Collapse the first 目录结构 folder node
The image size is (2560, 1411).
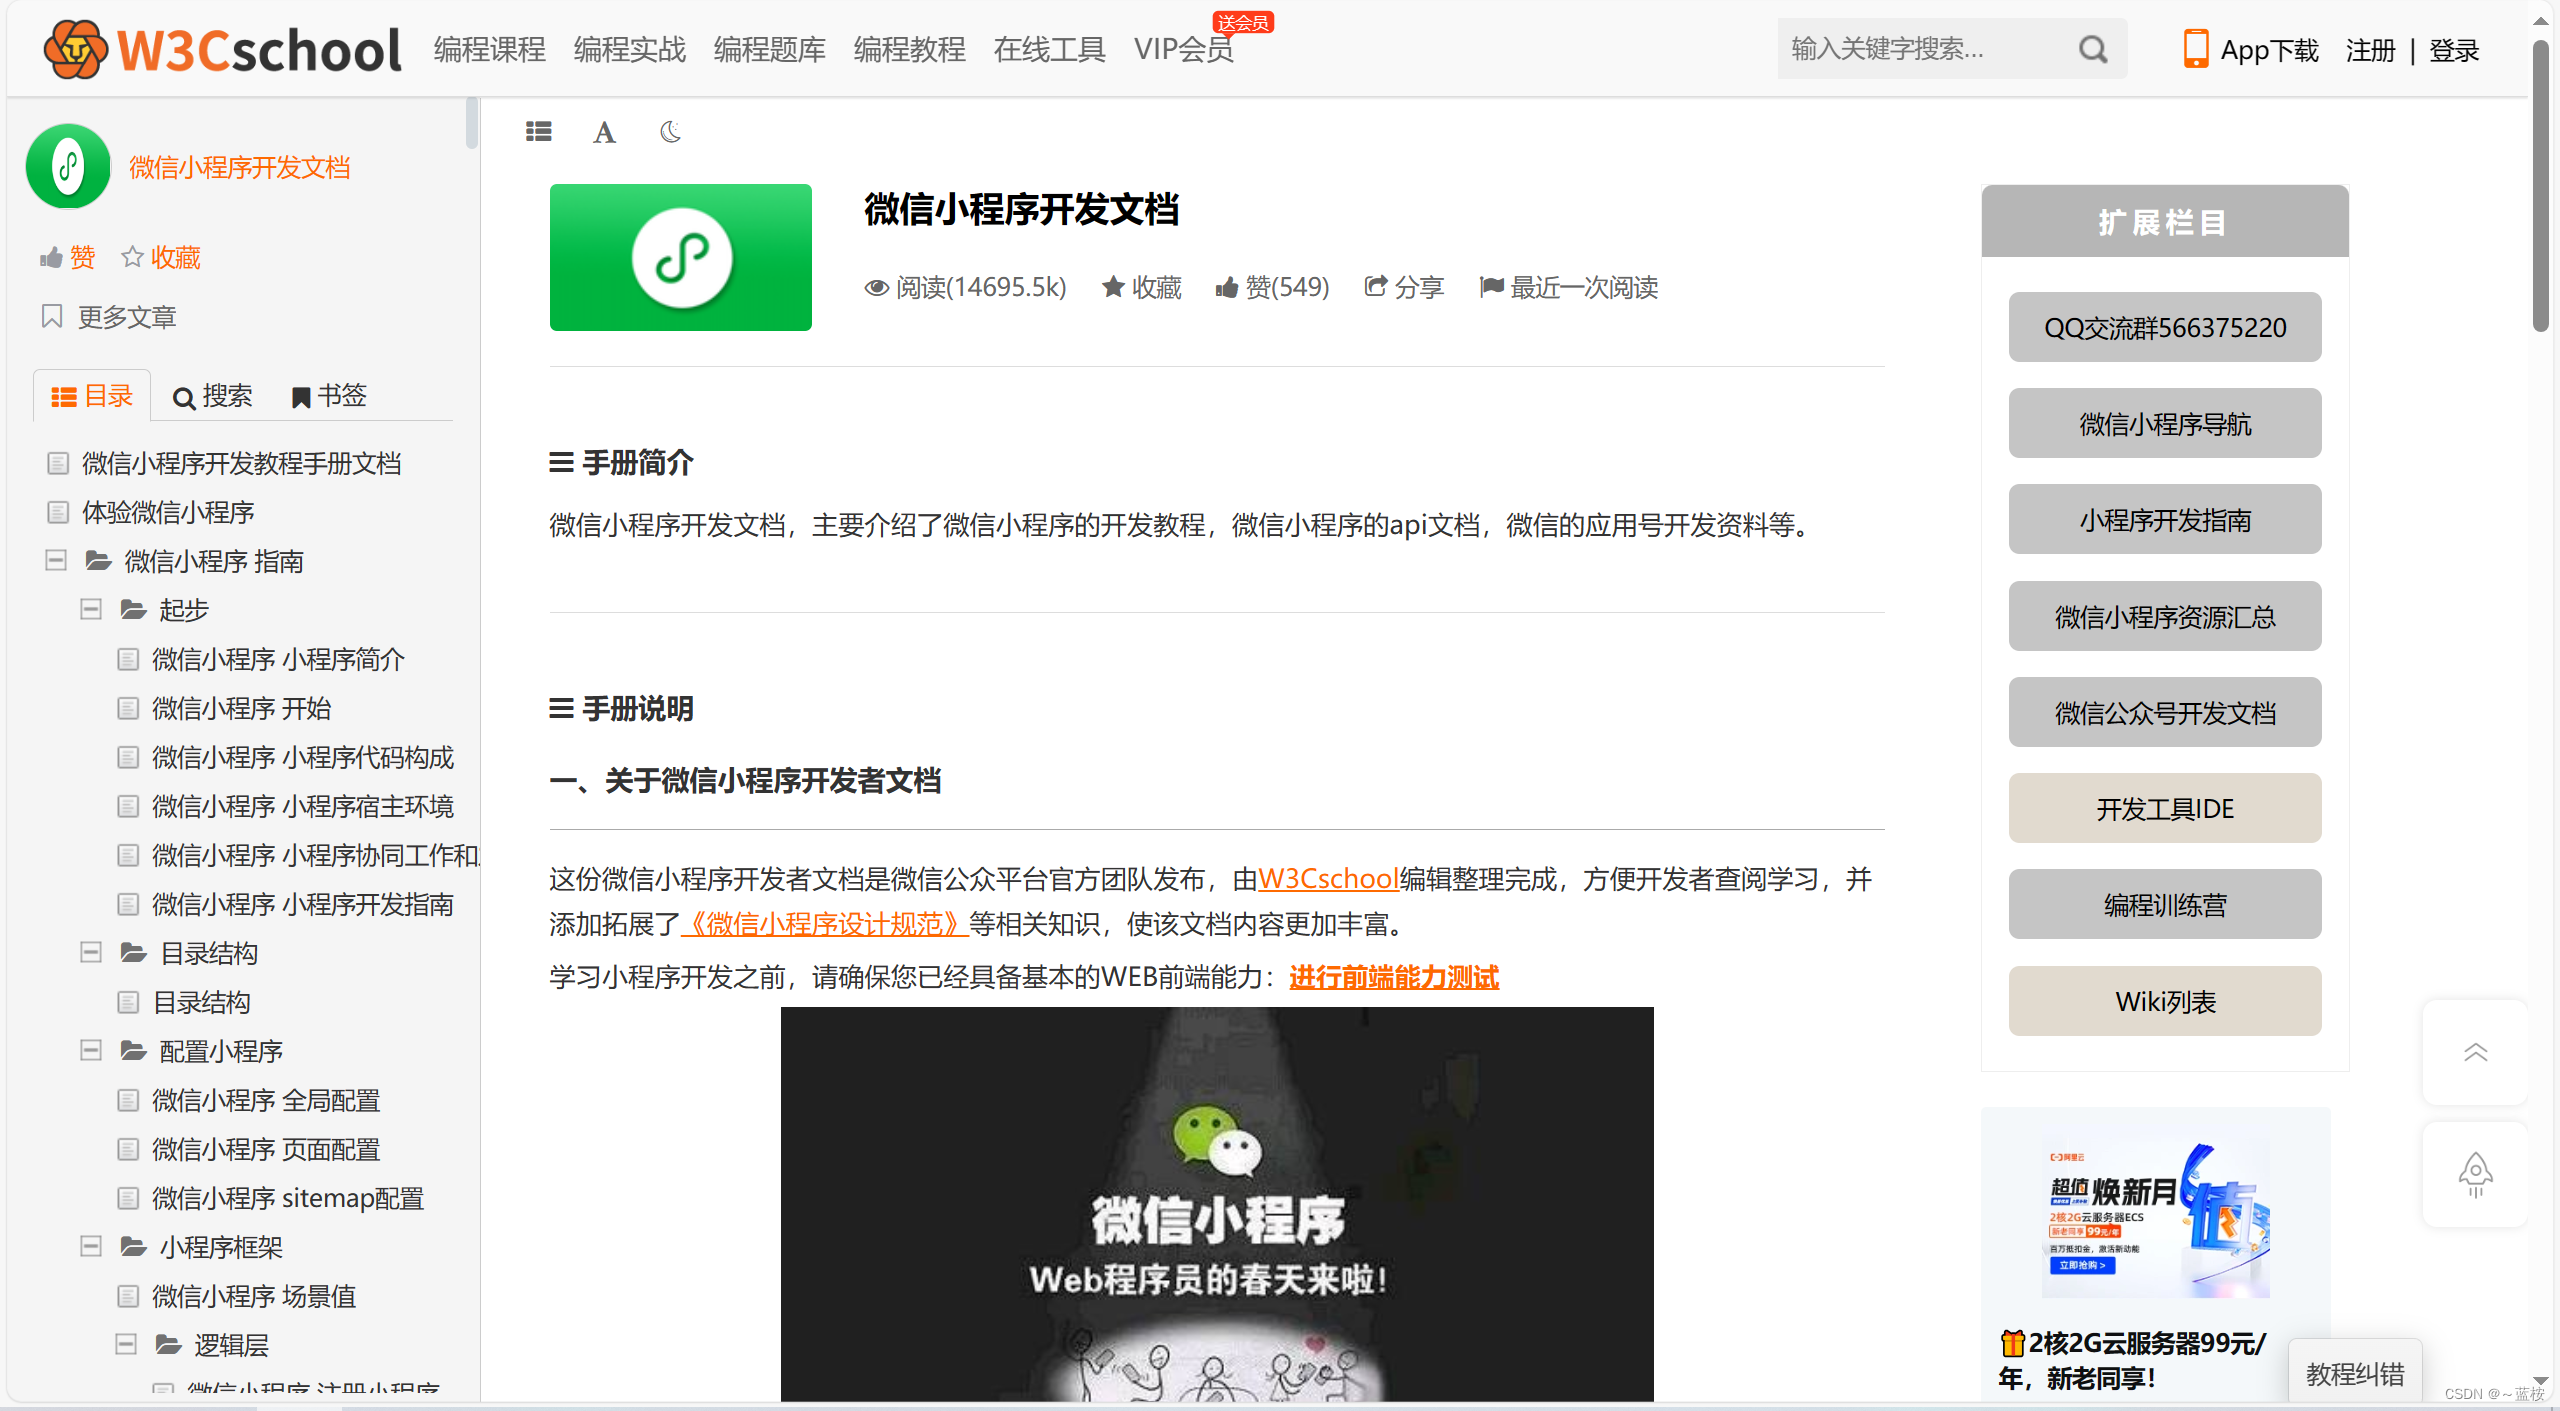click(x=91, y=952)
